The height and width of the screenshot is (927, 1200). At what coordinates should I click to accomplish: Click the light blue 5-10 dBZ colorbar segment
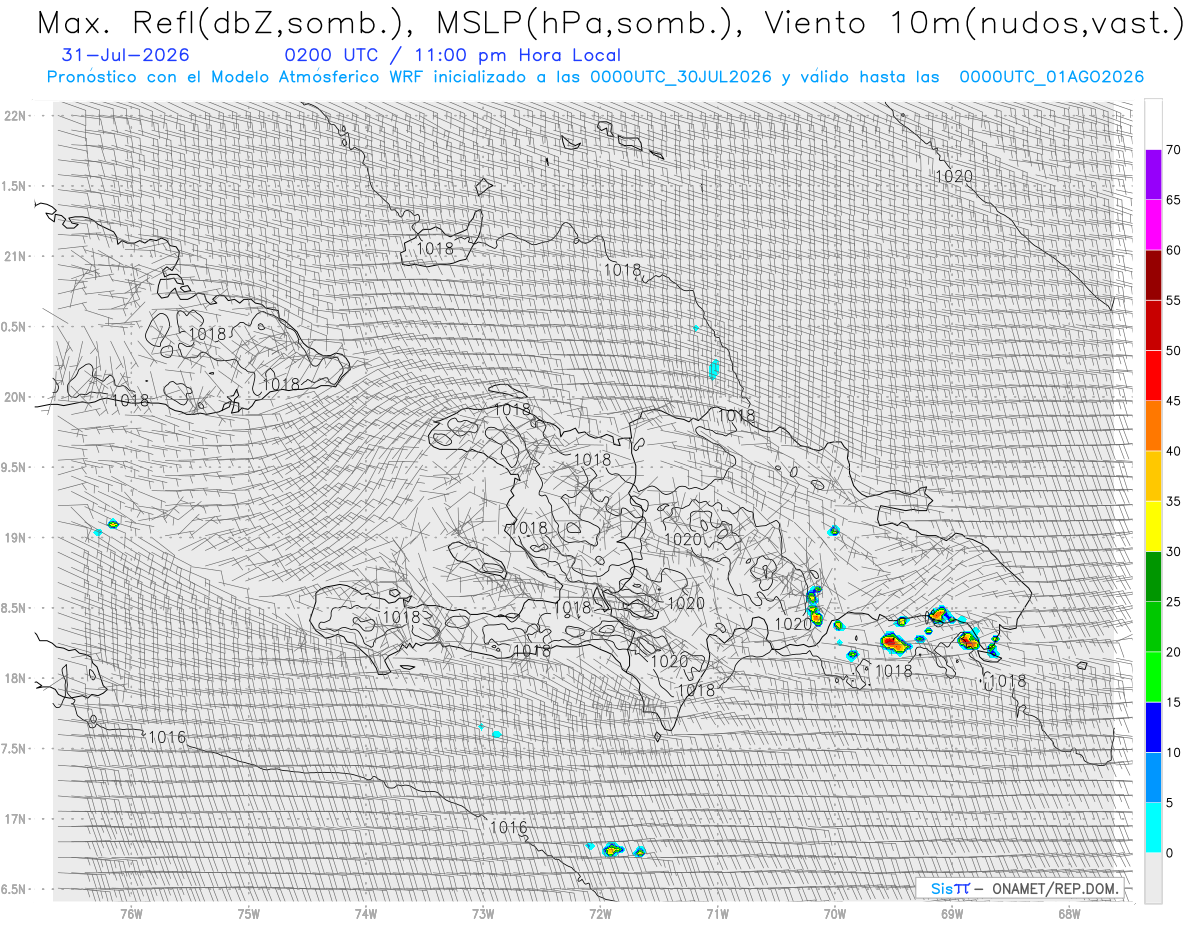[x=1153, y=778]
